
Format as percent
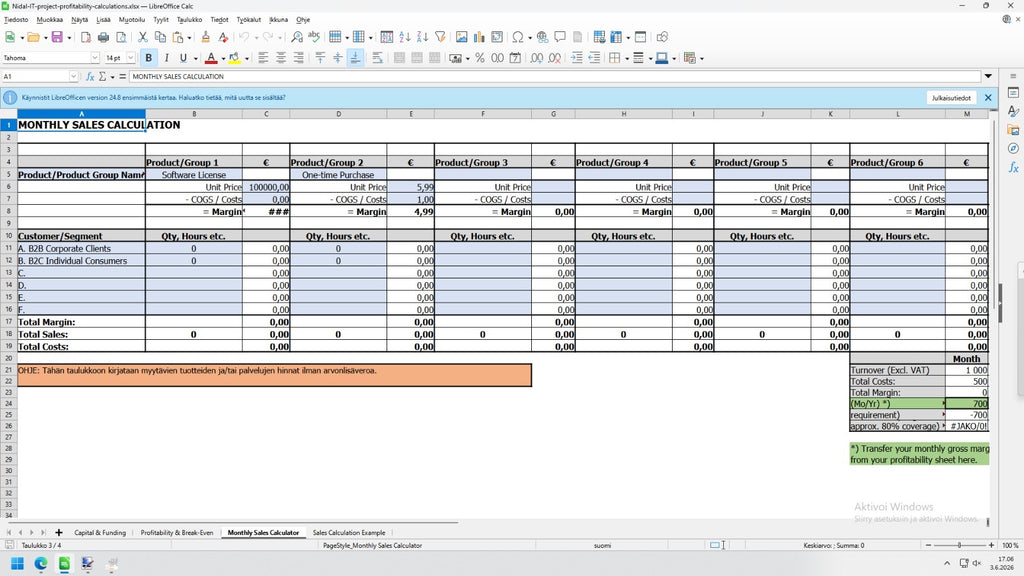pyautogui.click(x=480, y=58)
